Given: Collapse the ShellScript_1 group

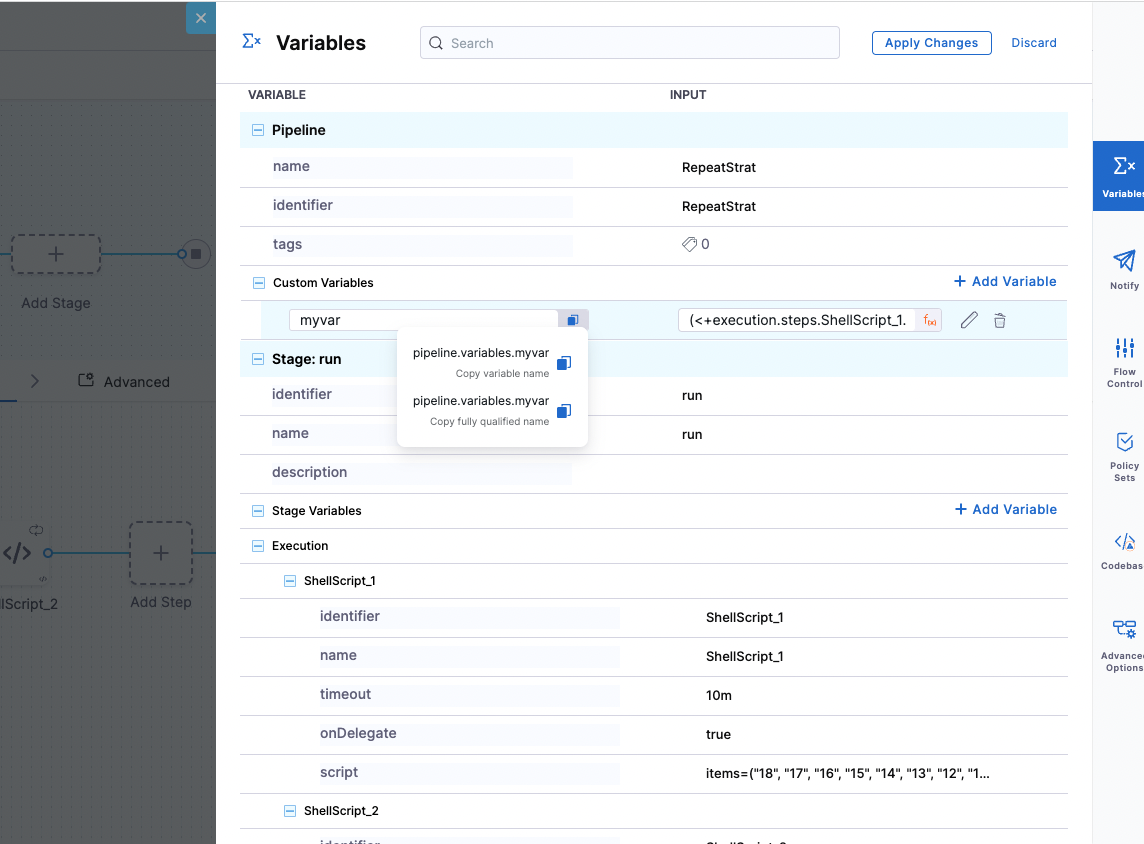Looking at the screenshot, I should 290,581.
